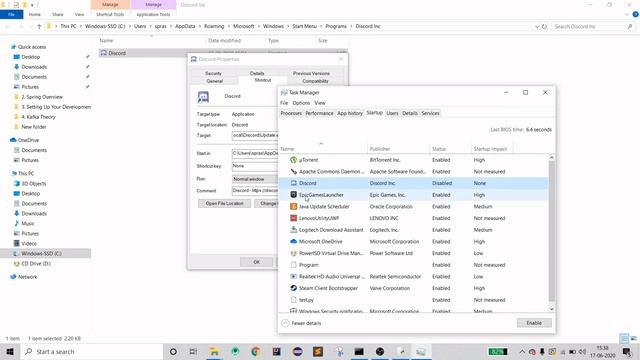
Task: Show hidden system tray icons chevron
Action: coord(522,351)
